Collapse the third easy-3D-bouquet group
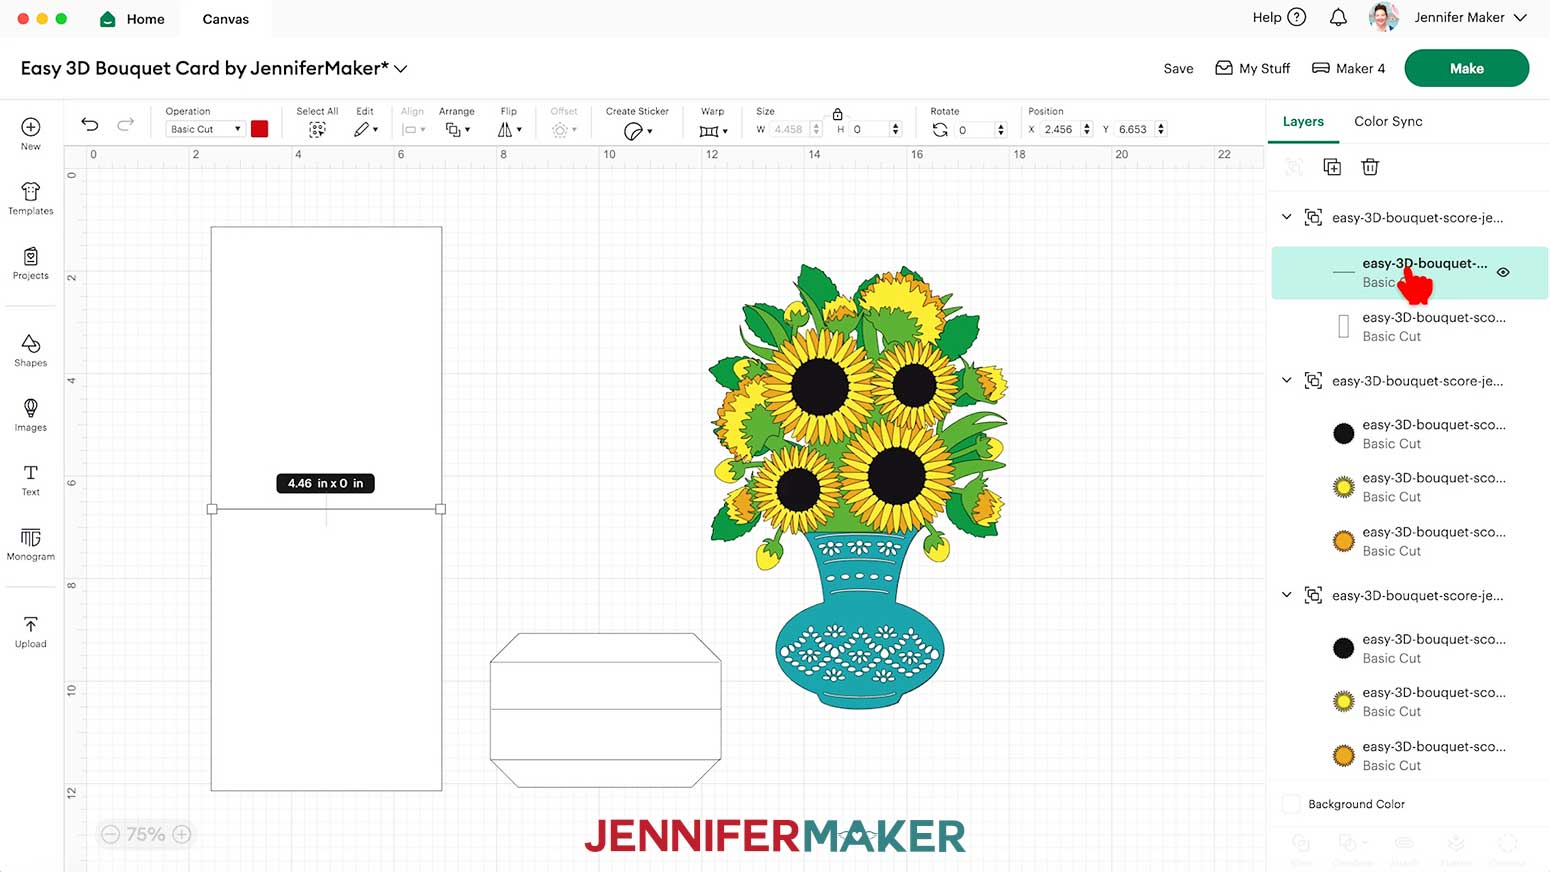1550x872 pixels. 1287,595
